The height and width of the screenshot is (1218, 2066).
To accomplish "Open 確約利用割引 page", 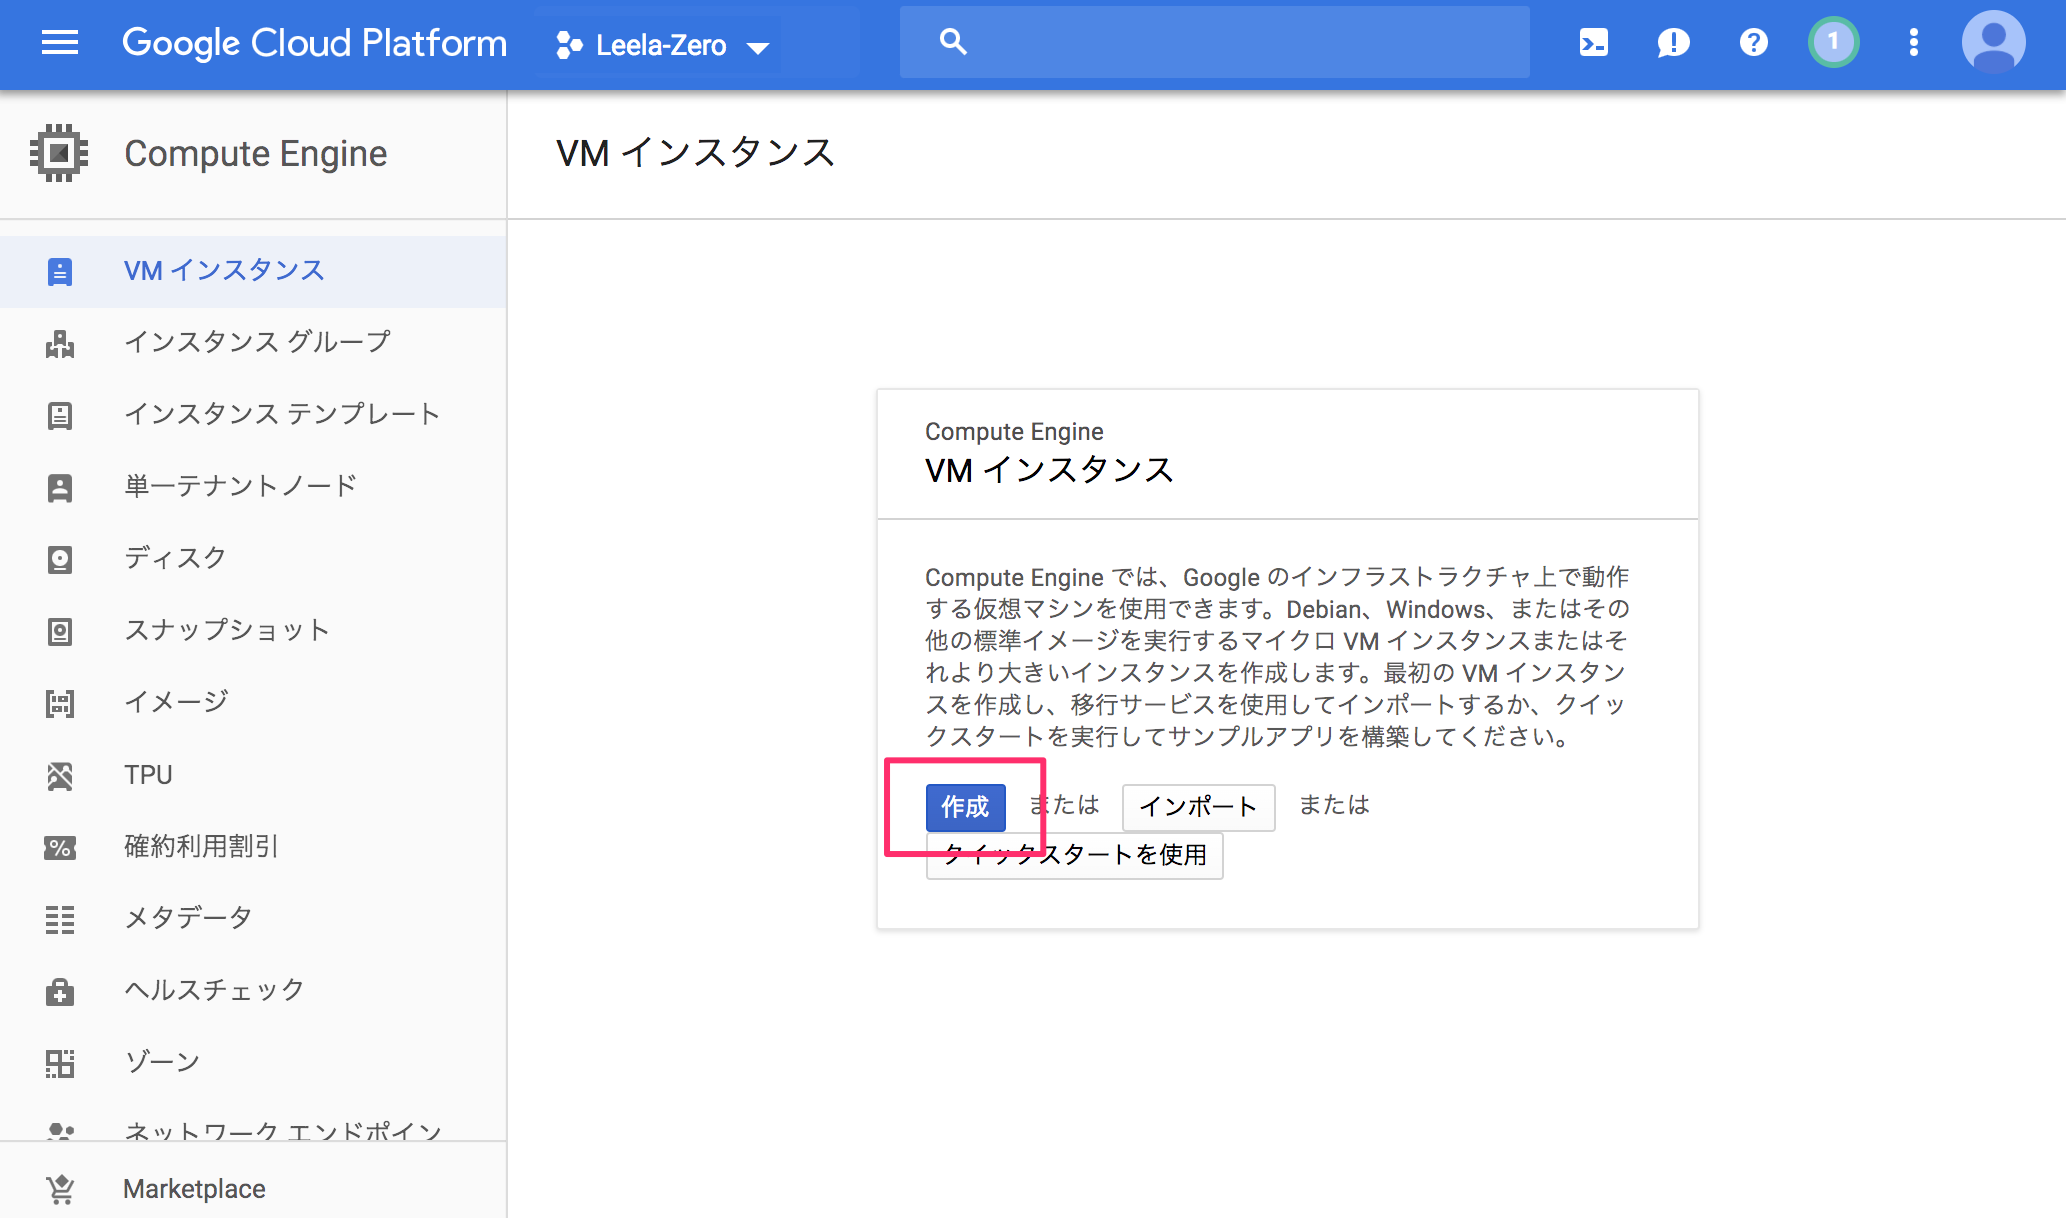I will (253, 847).
